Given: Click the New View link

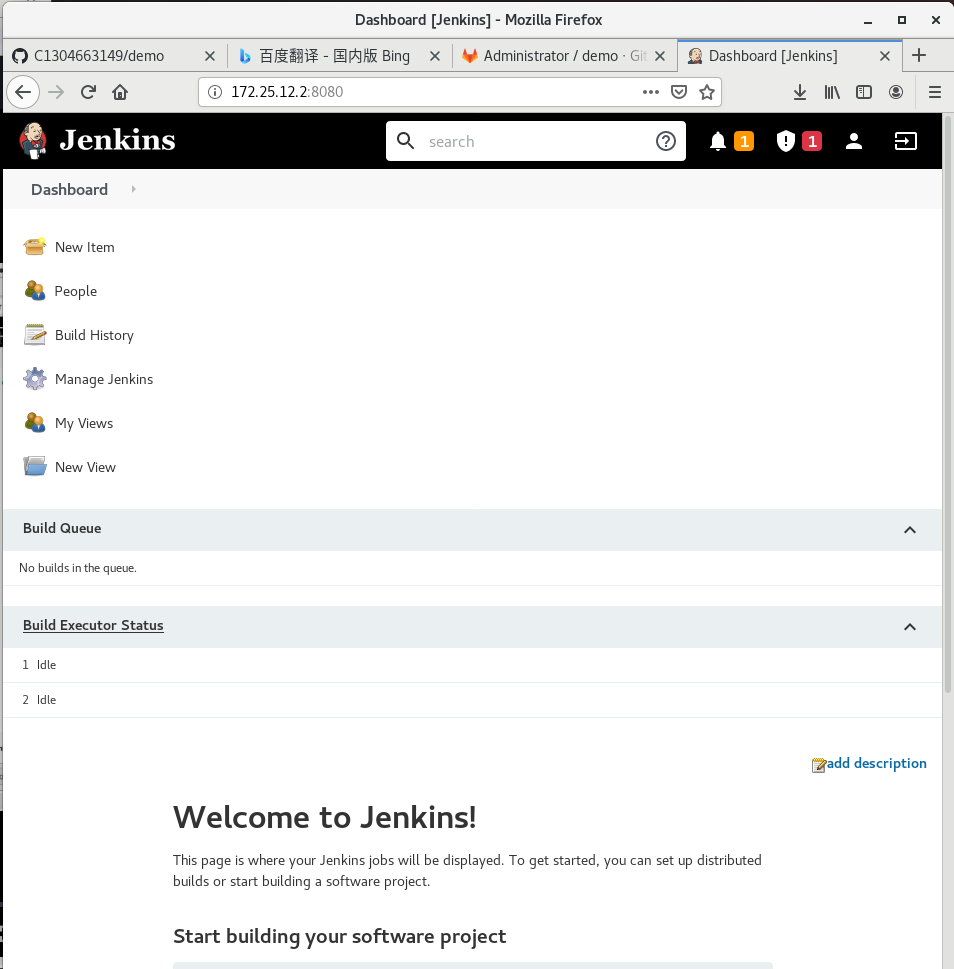Looking at the screenshot, I should [x=85, y=467].
